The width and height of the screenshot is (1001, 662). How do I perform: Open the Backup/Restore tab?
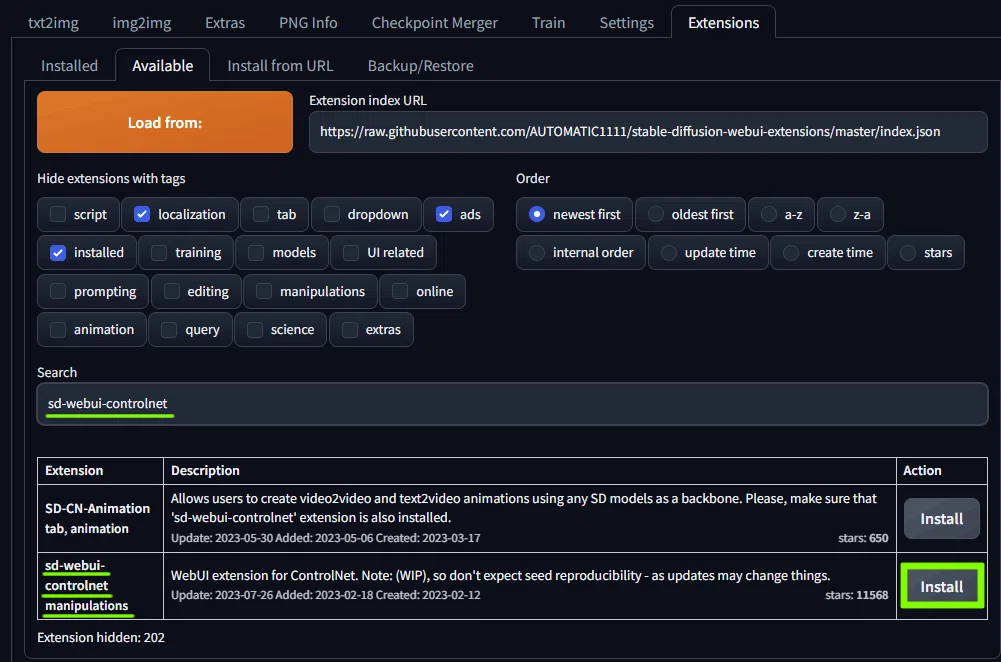pyautogui.click(x=421, y=66)
